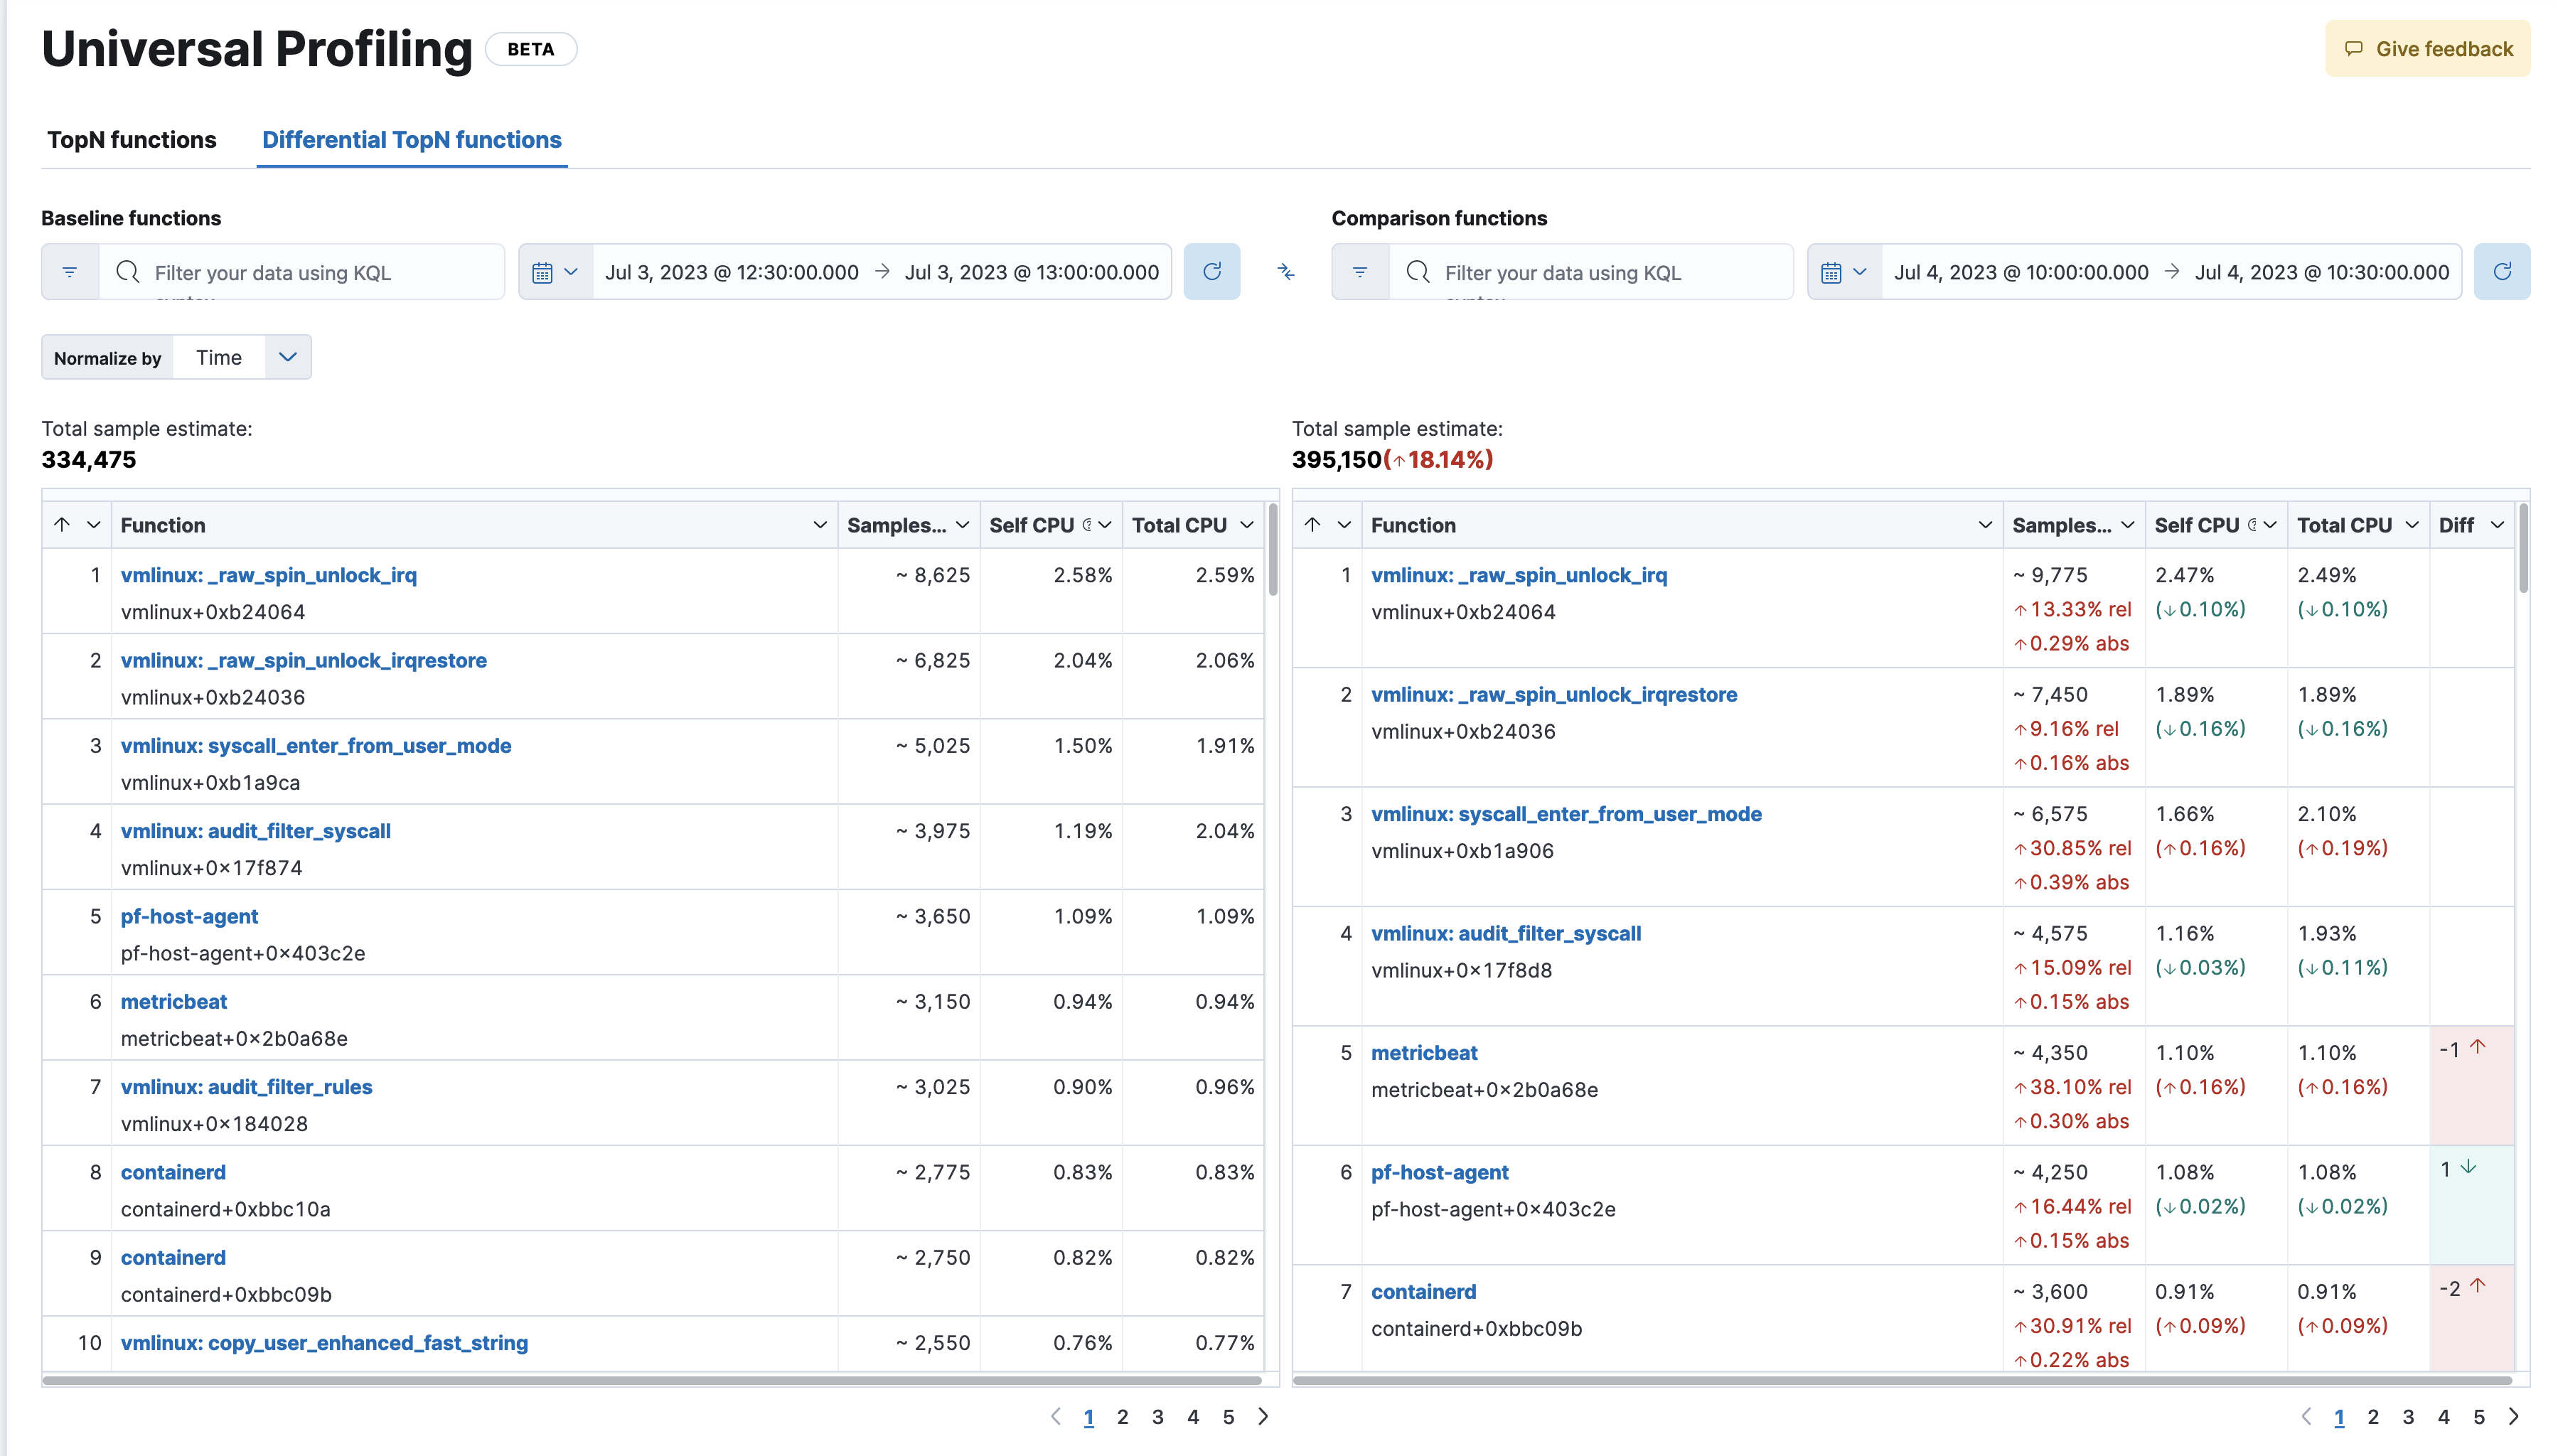Open comparison metricbeat function link
This screenshot has height=1456, width=2558.
click(x=1424, y=1053)
